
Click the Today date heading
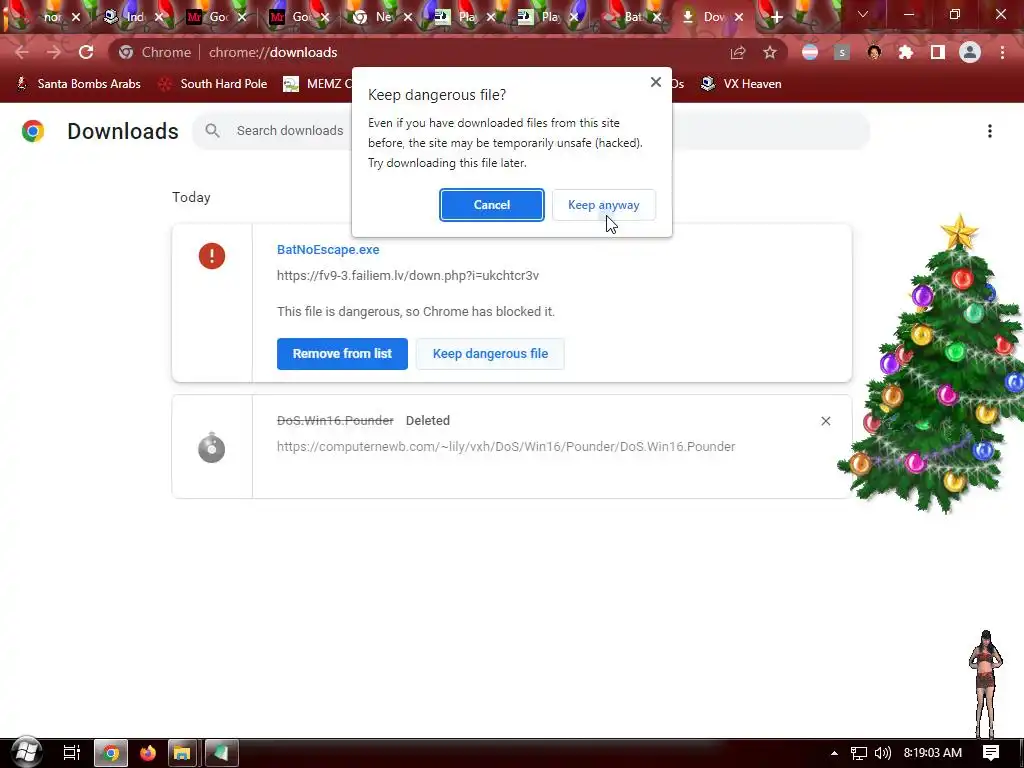[191, 197]
